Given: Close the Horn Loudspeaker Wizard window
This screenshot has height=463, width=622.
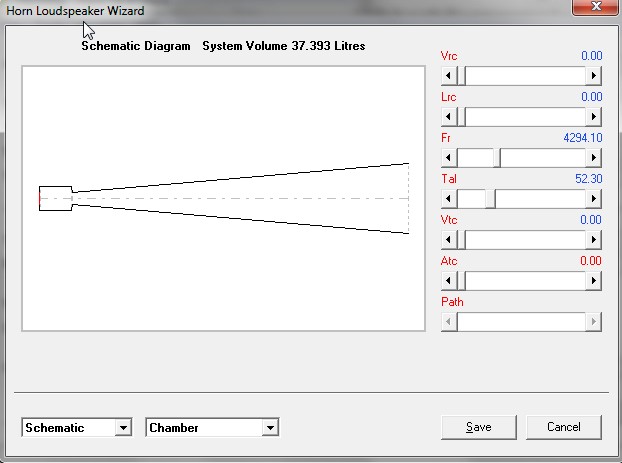Looking at the screenshot, I should pos(596,7).
